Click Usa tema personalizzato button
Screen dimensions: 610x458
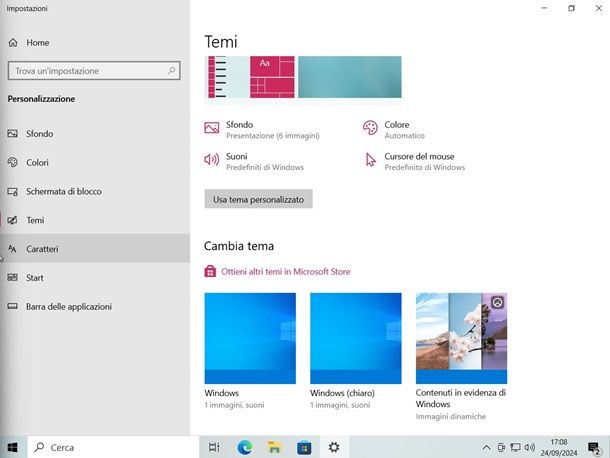(x=258, y=199)
